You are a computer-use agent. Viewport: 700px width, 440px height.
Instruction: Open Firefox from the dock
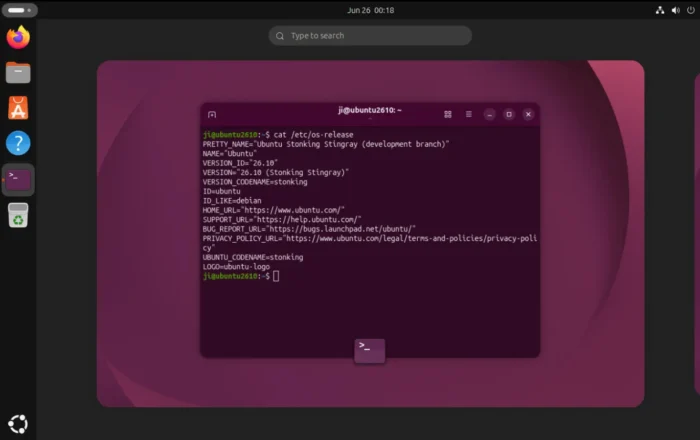point(18,37)
